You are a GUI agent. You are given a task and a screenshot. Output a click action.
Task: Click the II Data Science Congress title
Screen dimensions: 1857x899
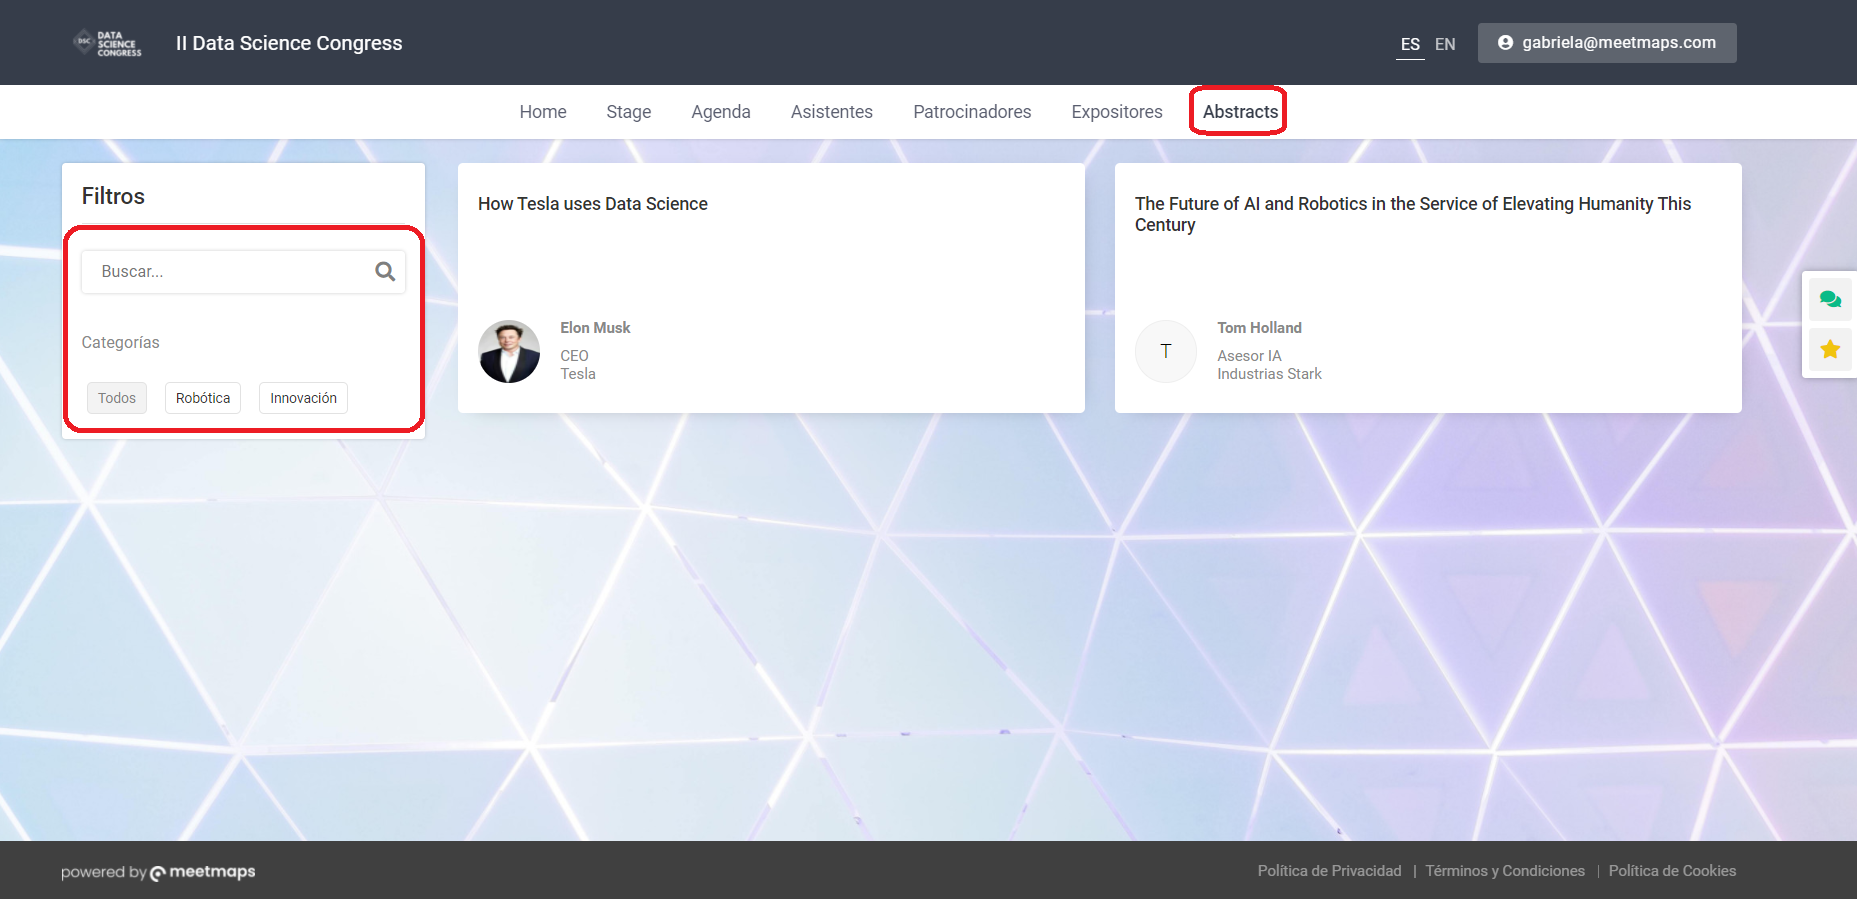(289, 43)
